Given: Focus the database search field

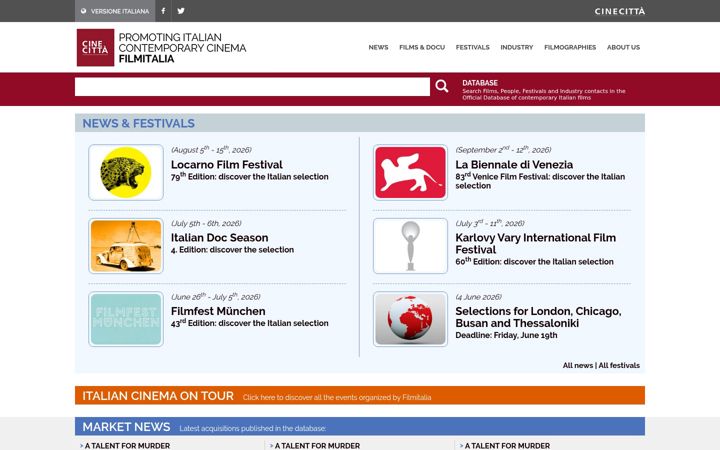Looking at the screenshot, I should click(x=252, y=87).
